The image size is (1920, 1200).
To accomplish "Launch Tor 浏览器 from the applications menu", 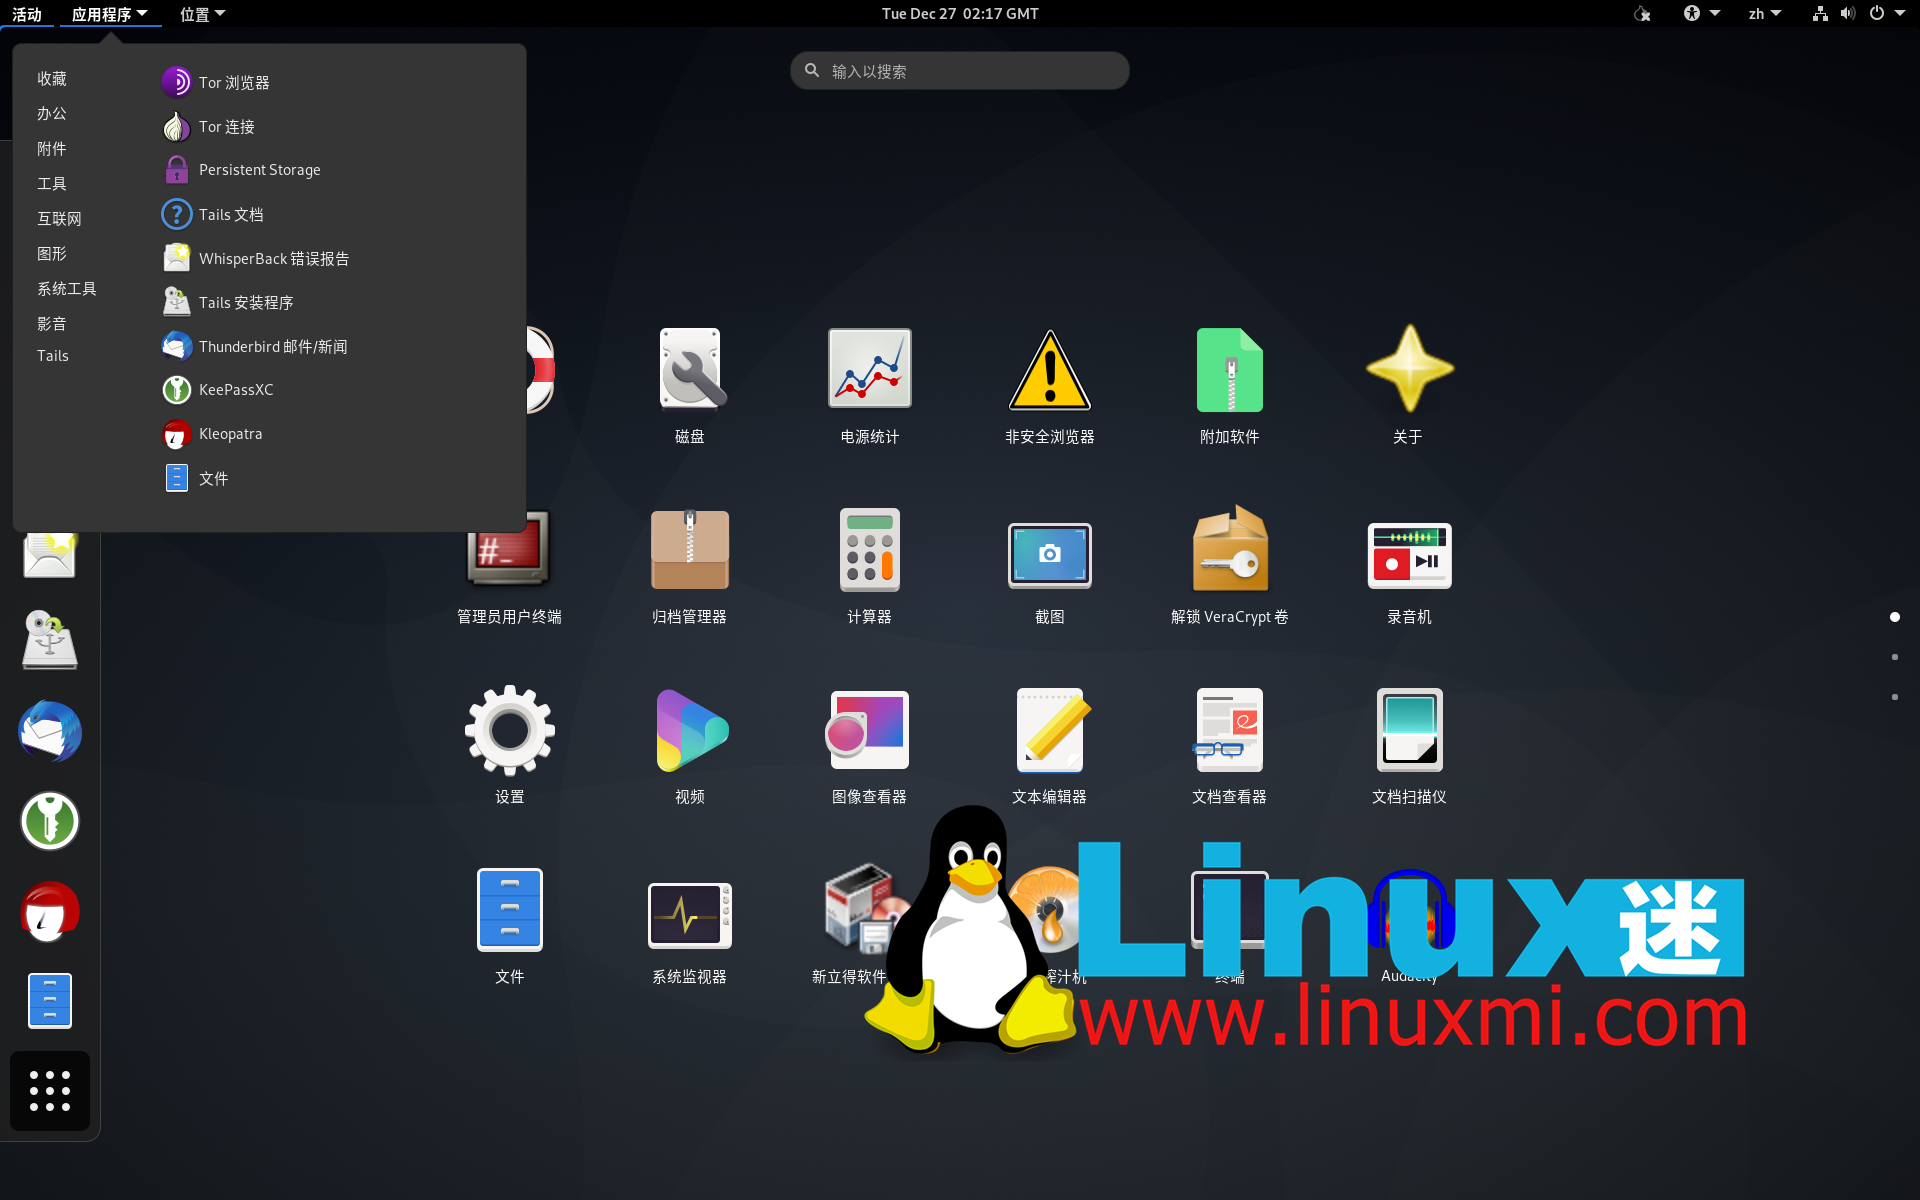I will click(x=216, y=82).
